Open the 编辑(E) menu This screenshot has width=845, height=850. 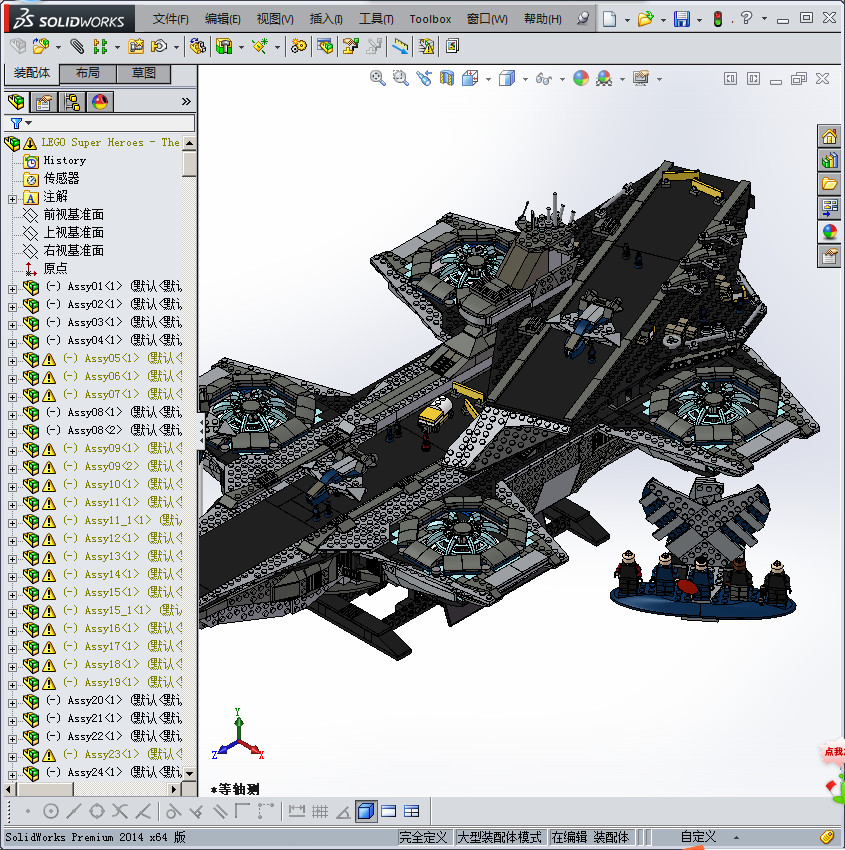click(x=223, y=19)
